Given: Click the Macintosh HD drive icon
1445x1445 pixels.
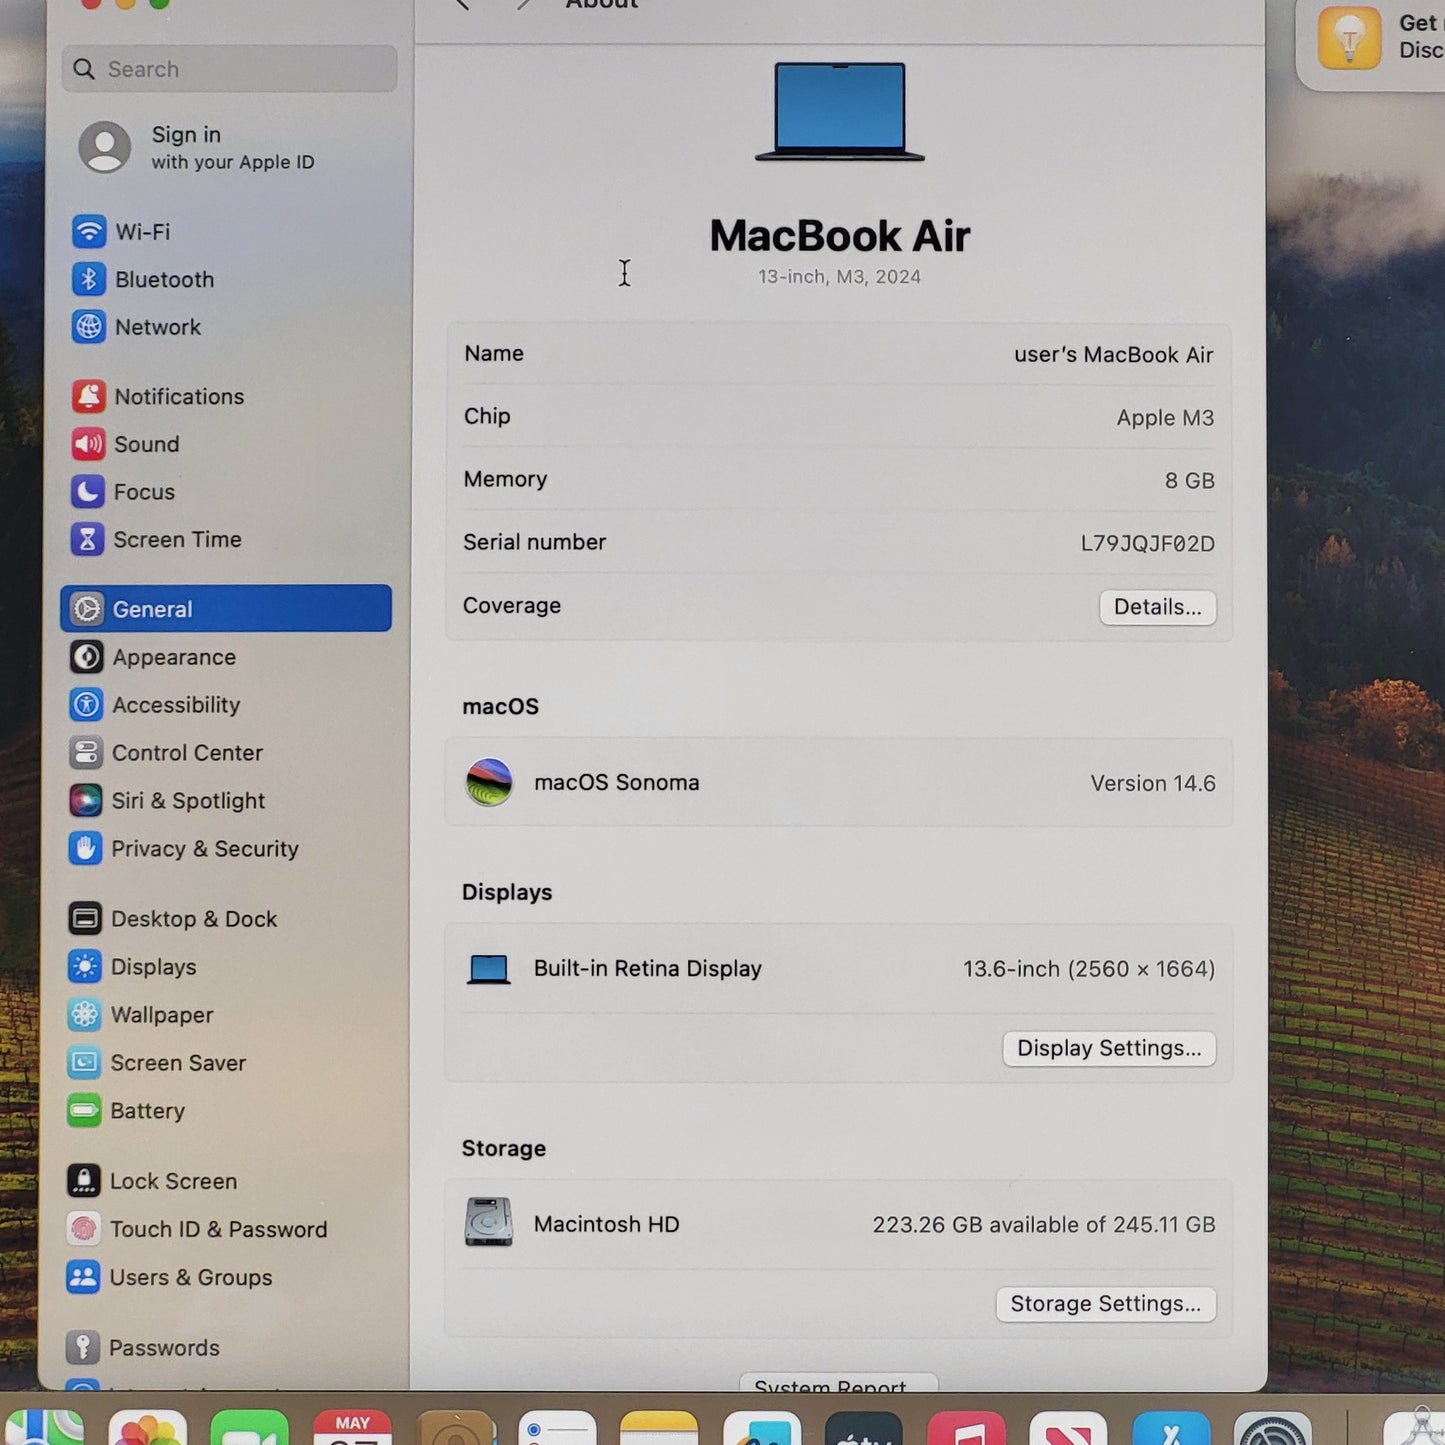Looking at the screenshot, I should coord(489,1222).
